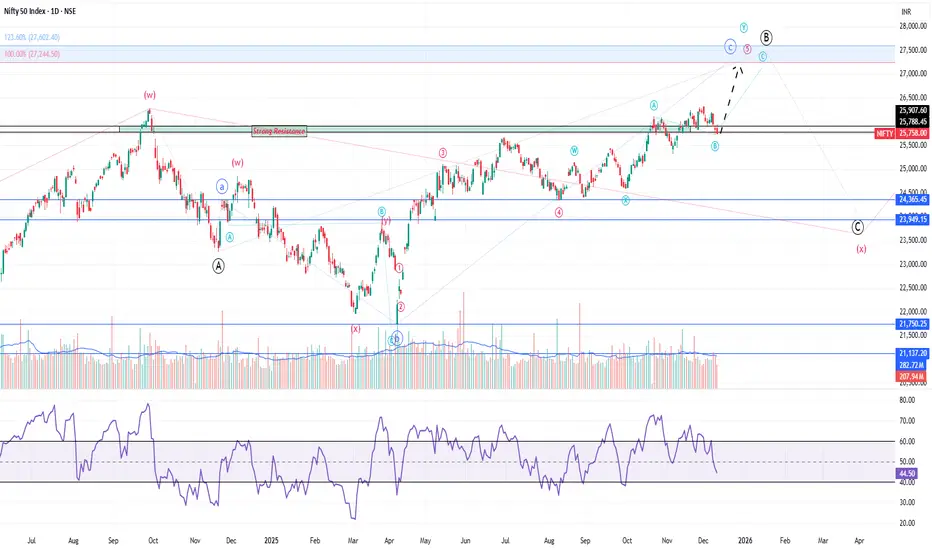932x550 pixels.
Task: Select the blue 24,365.45 price line label
Action: [x=913, y=200]
